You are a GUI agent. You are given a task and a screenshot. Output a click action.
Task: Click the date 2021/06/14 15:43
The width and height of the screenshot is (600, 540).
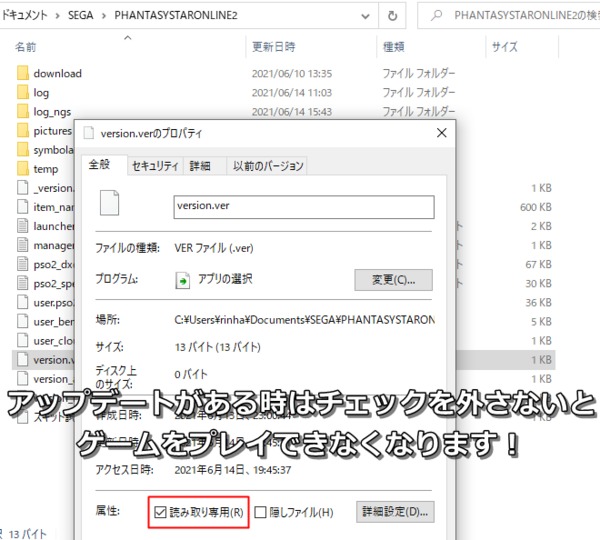(292, 112)
